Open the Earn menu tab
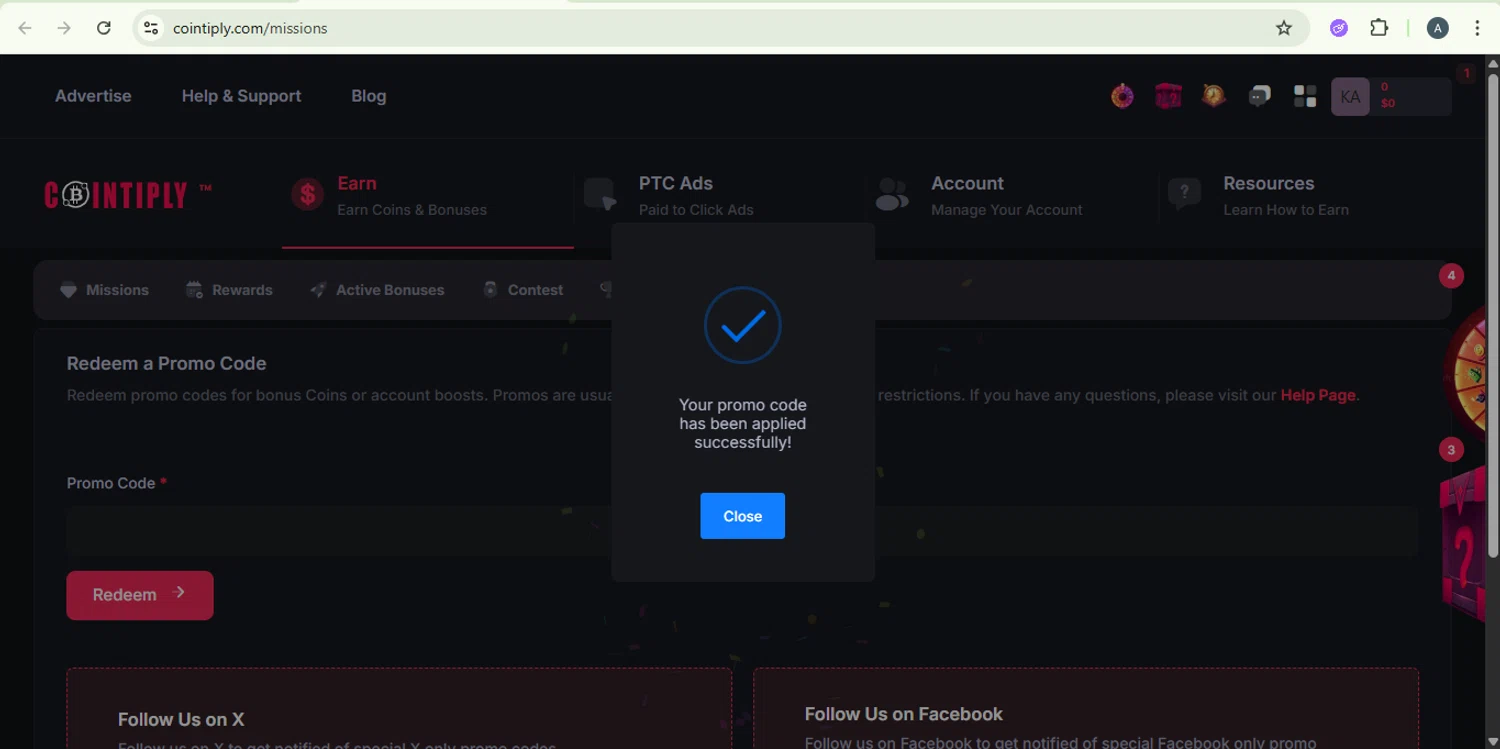The image size is (1500, 749). [x=428, y=196]
